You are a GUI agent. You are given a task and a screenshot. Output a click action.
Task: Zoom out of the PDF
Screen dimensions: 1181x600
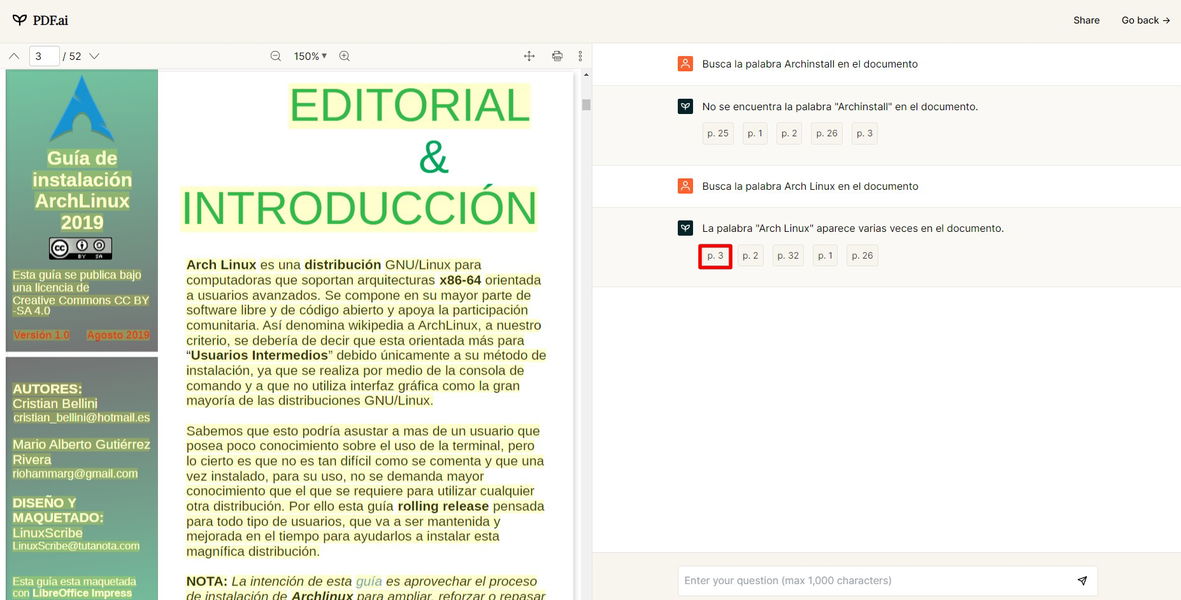[276, 56]
